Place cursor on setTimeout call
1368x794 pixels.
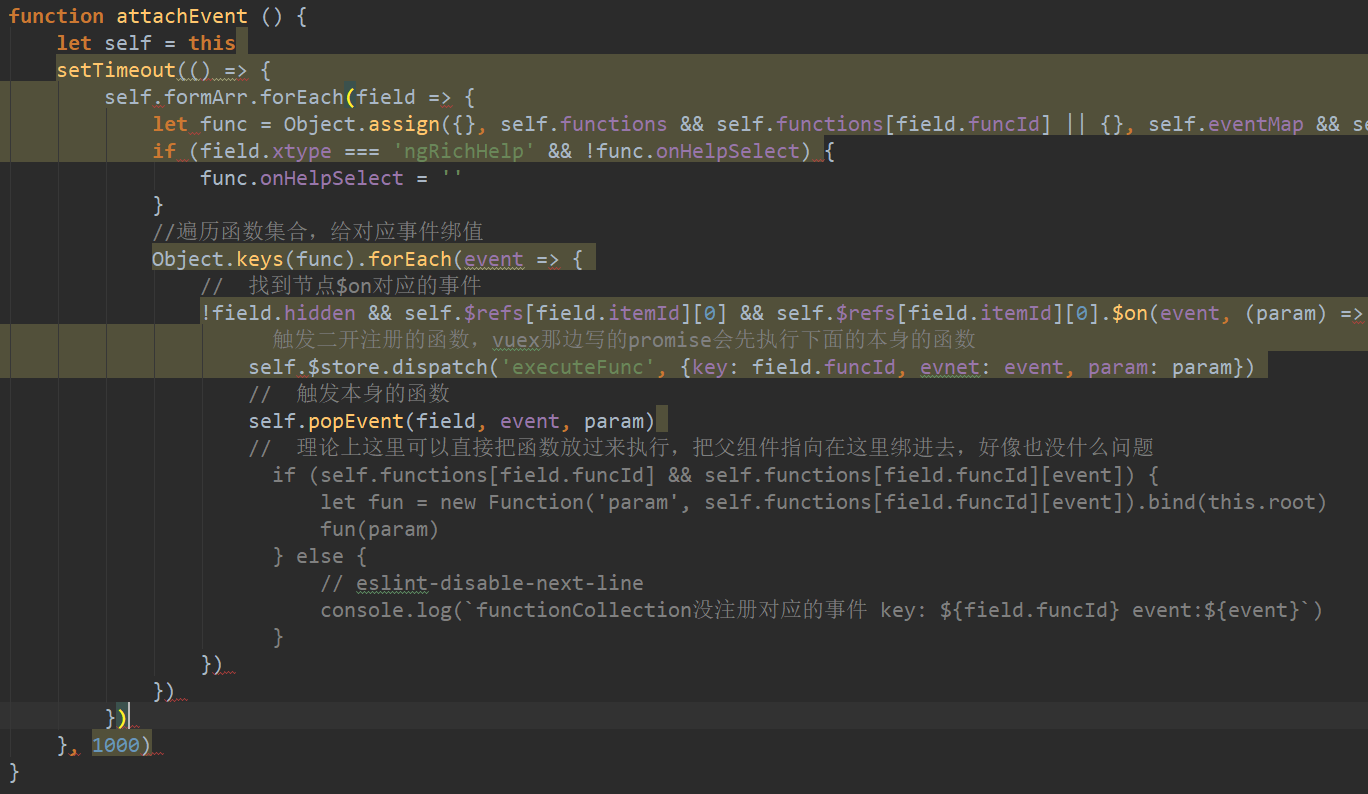coord(116,70)
